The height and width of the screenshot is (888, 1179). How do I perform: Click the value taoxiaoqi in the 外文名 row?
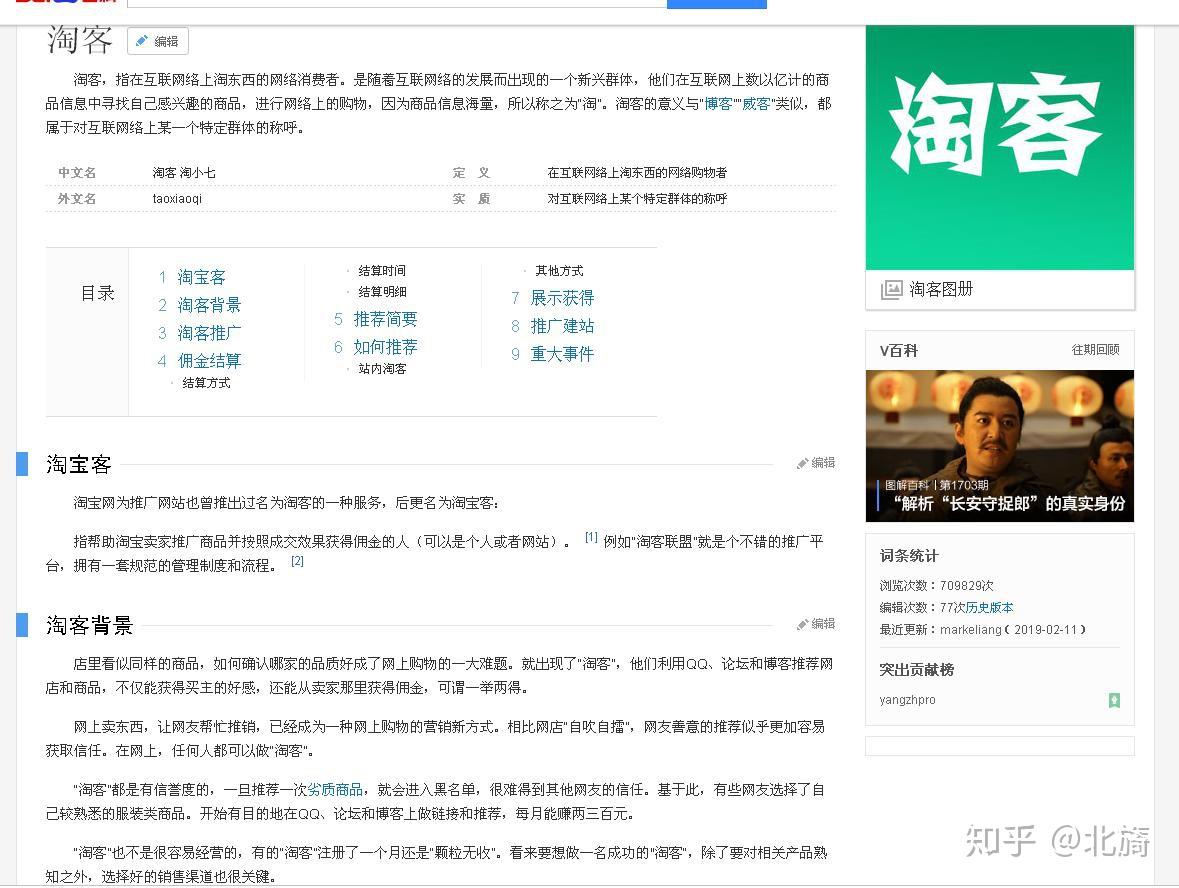[x=177, y=199]
